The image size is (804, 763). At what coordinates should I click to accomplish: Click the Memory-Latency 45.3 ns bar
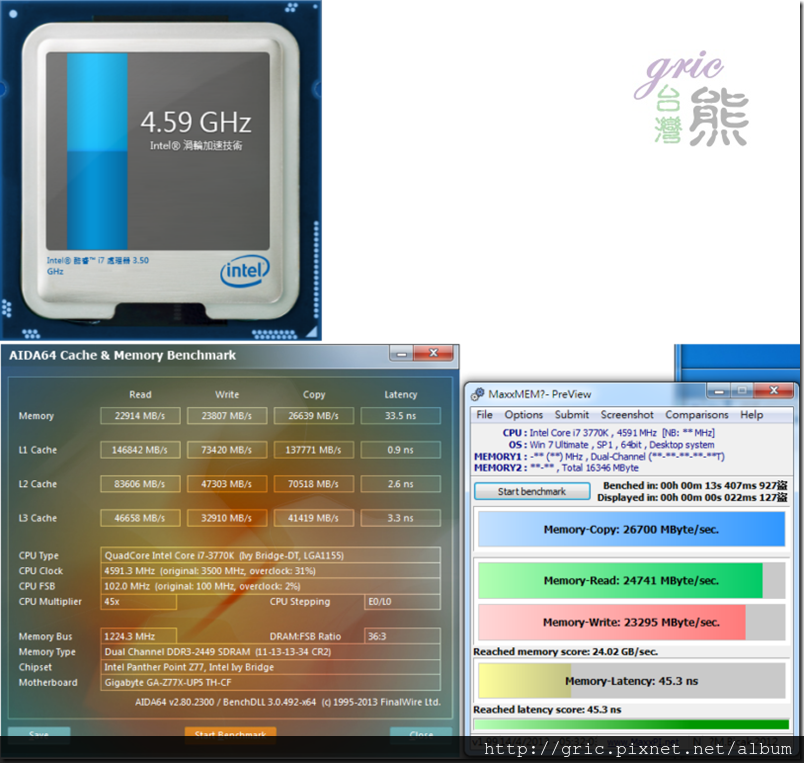(631, 681)
